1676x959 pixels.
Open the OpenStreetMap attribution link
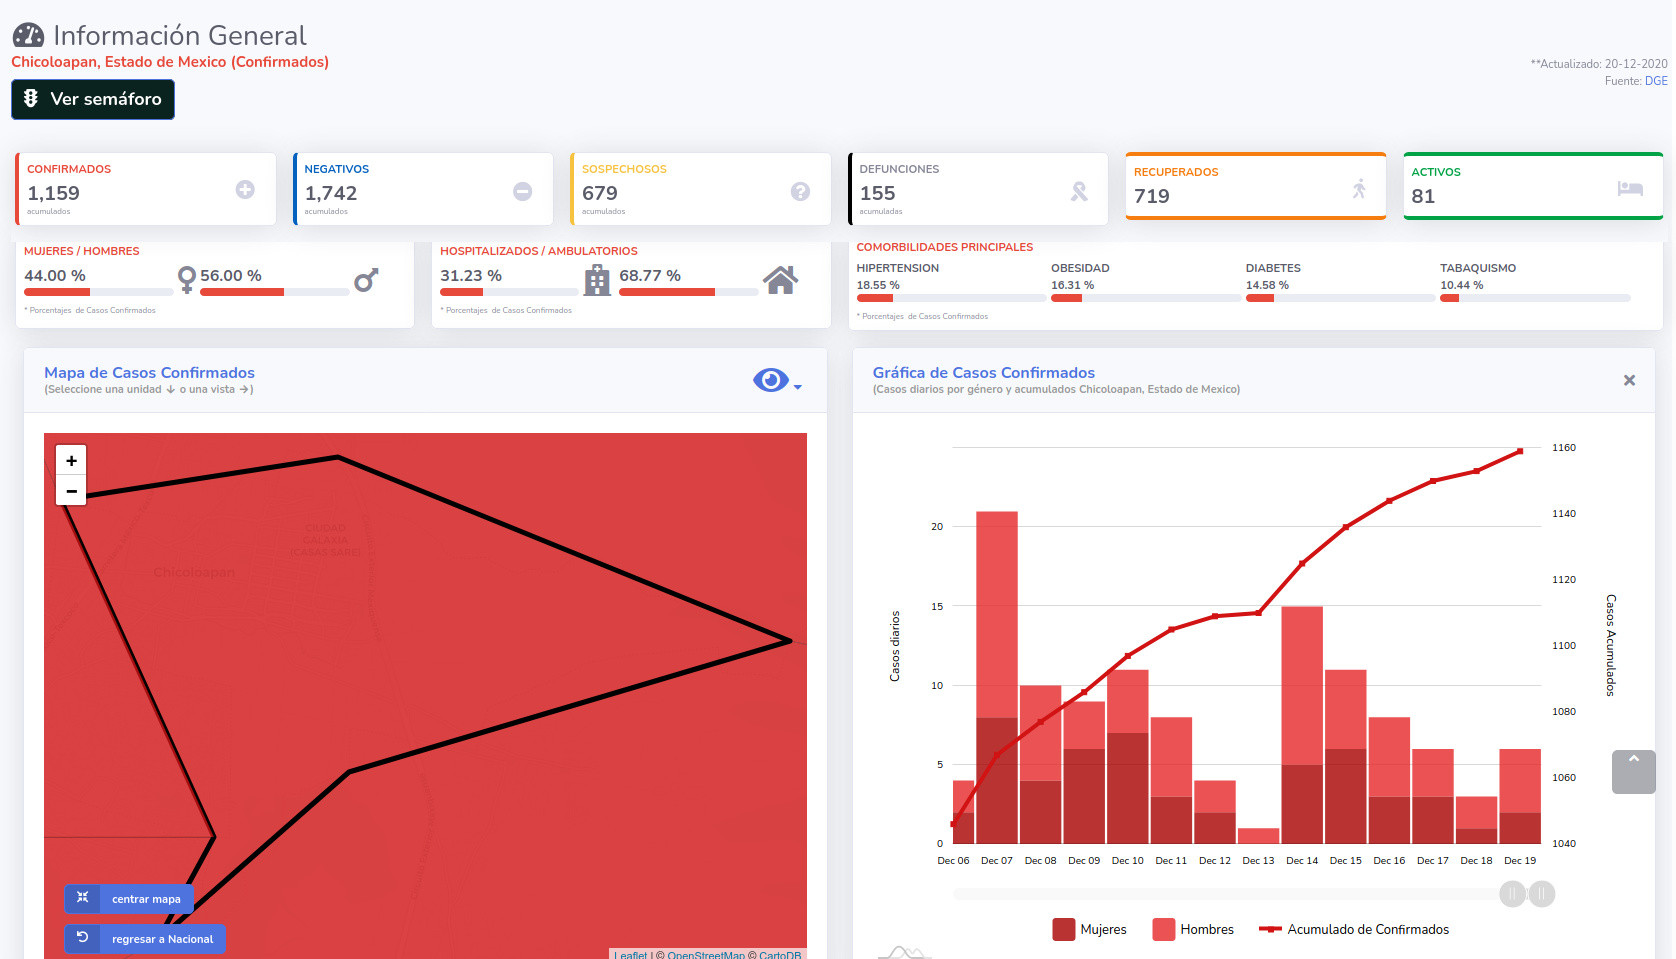(x=706, y=955)
